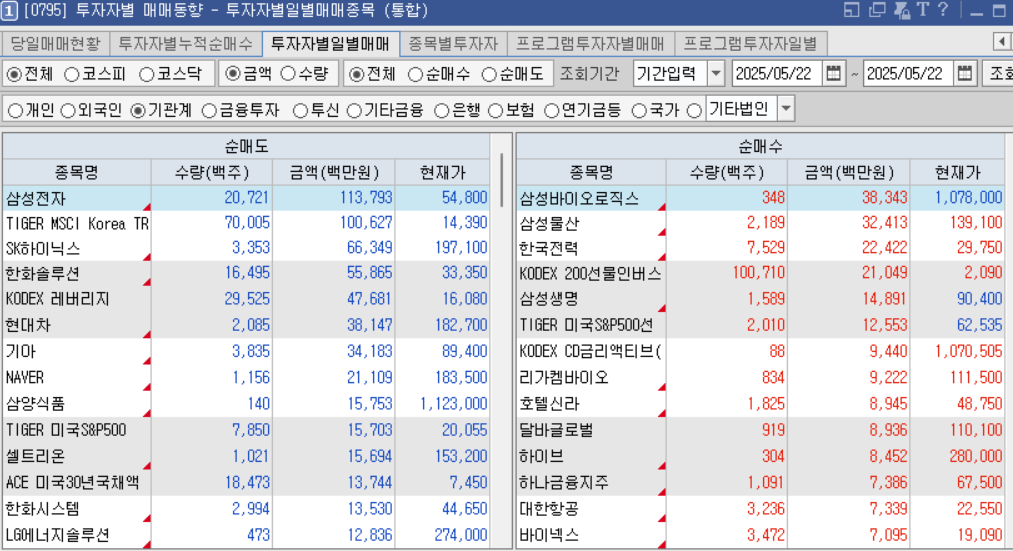Click red marker on 삼성바이오로직스 row
Screen dimensions: 1013x551
tap(662, 207)
